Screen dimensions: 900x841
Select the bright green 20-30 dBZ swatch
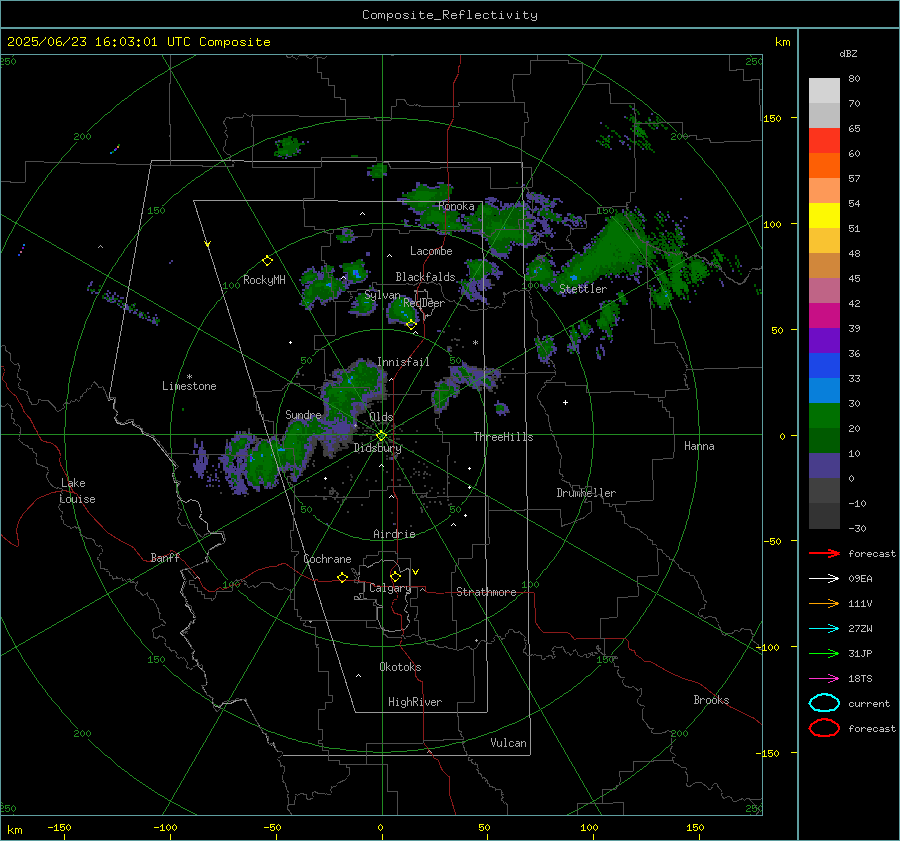824,416
